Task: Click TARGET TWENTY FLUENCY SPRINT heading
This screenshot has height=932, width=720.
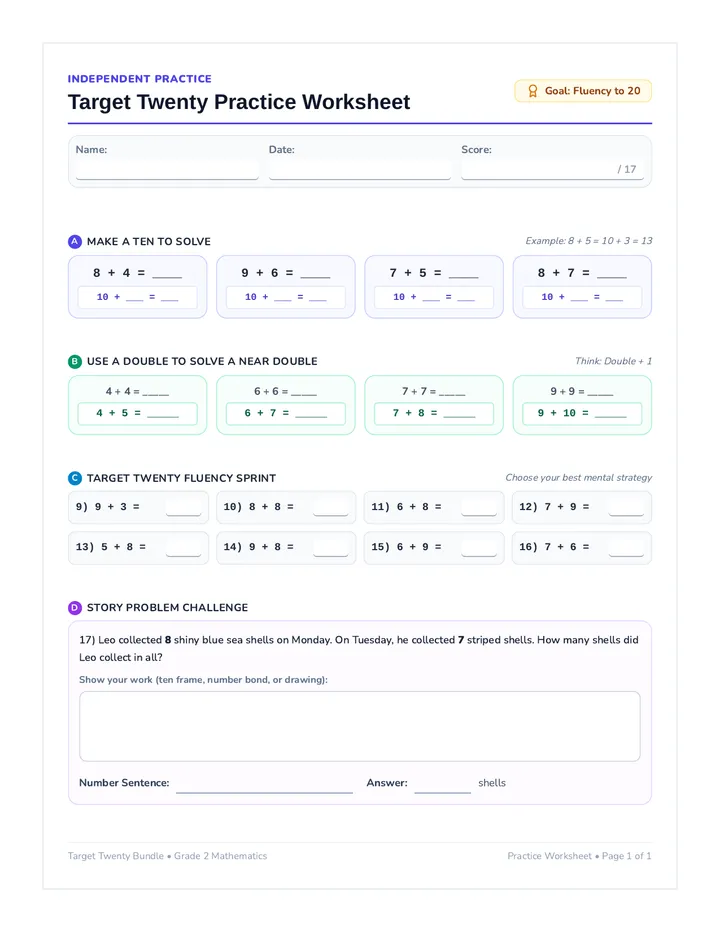Action: coord(181,478)
